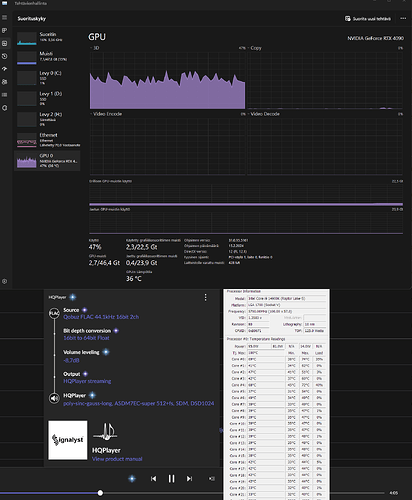This screenshot has width=412, height=500.
Task: Click 'Suorita uusi tehtävä' run new task button
Action: coord(368,19)
